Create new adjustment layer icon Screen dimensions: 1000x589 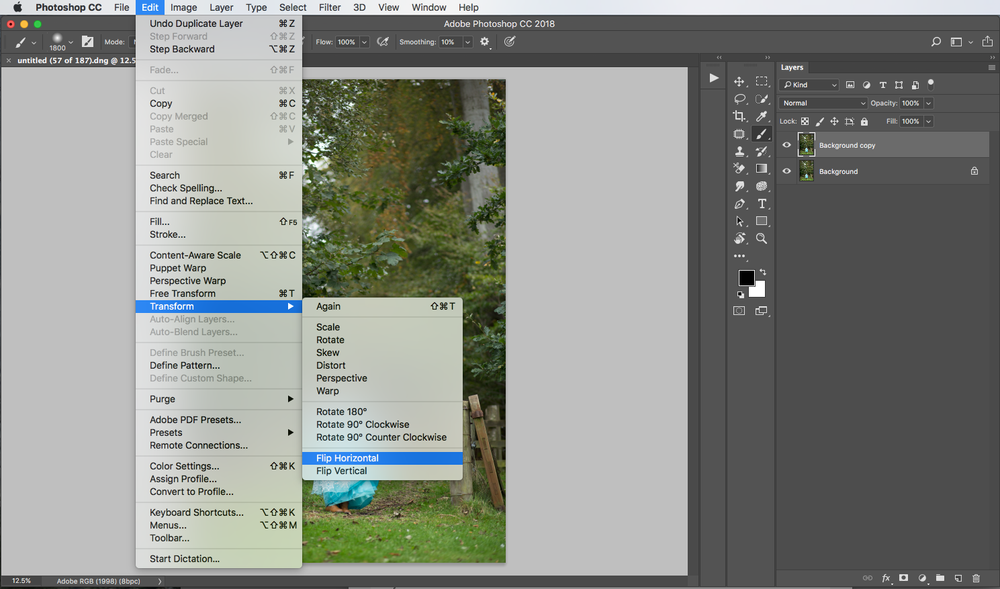[922, 578]
